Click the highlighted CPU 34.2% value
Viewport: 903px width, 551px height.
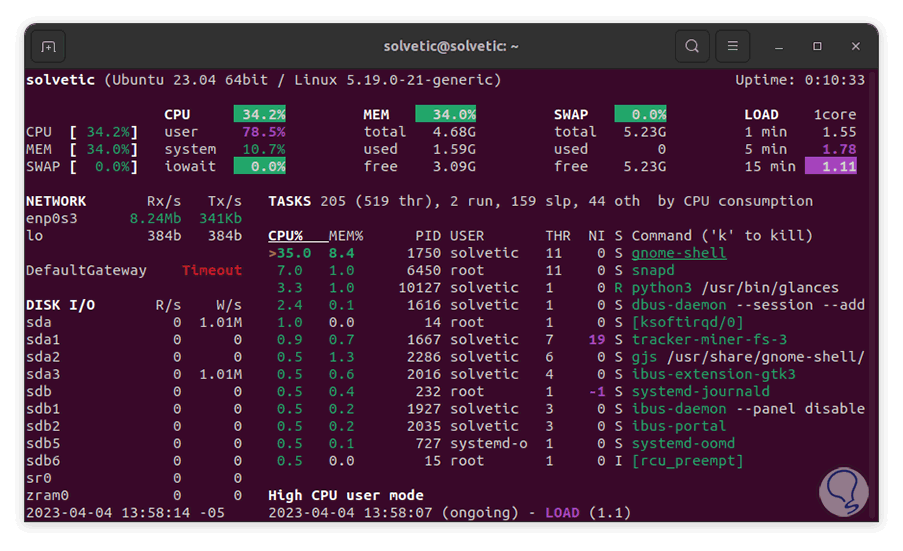coord(260,114)
